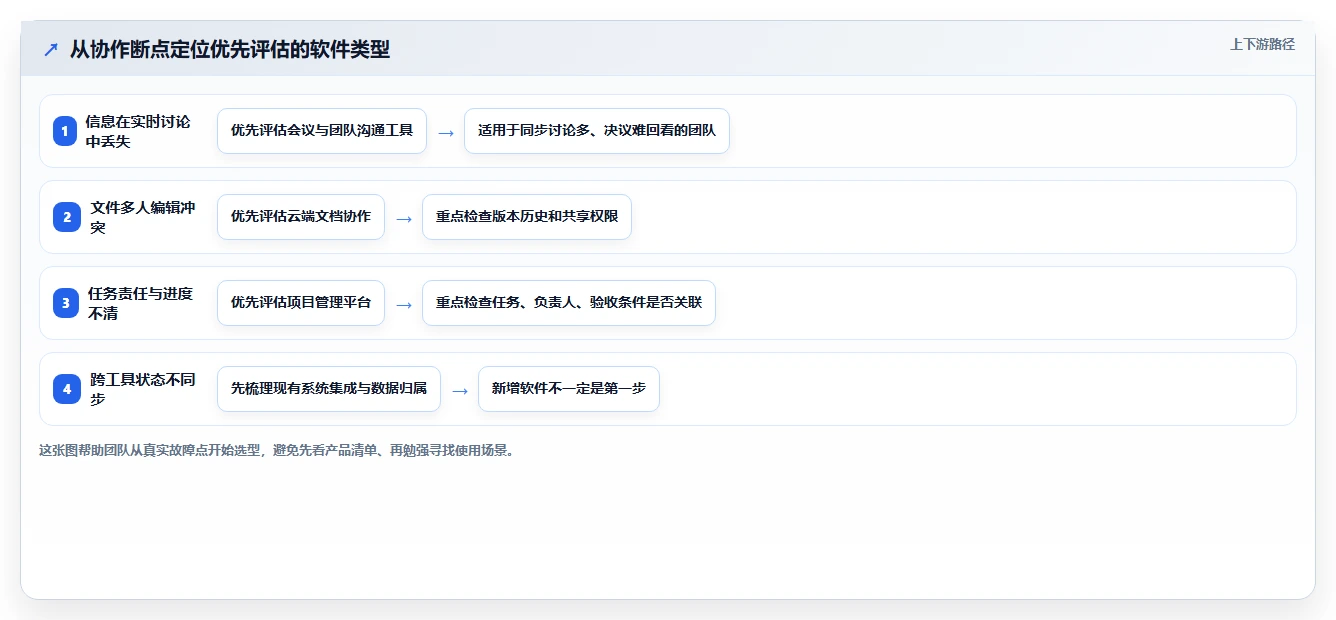Click the number 4 step badge
Screen dimensions: 1336x620
tap(65, 389)
